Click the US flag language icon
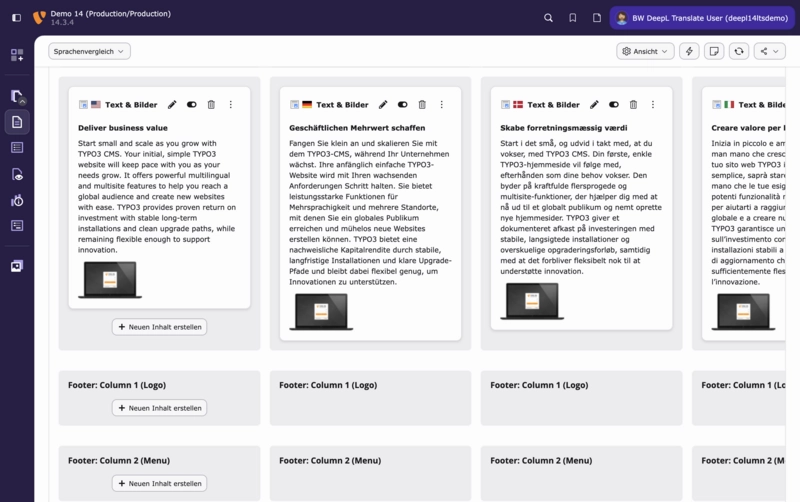This screenshot has width=800, height=502. coord(96,105)
